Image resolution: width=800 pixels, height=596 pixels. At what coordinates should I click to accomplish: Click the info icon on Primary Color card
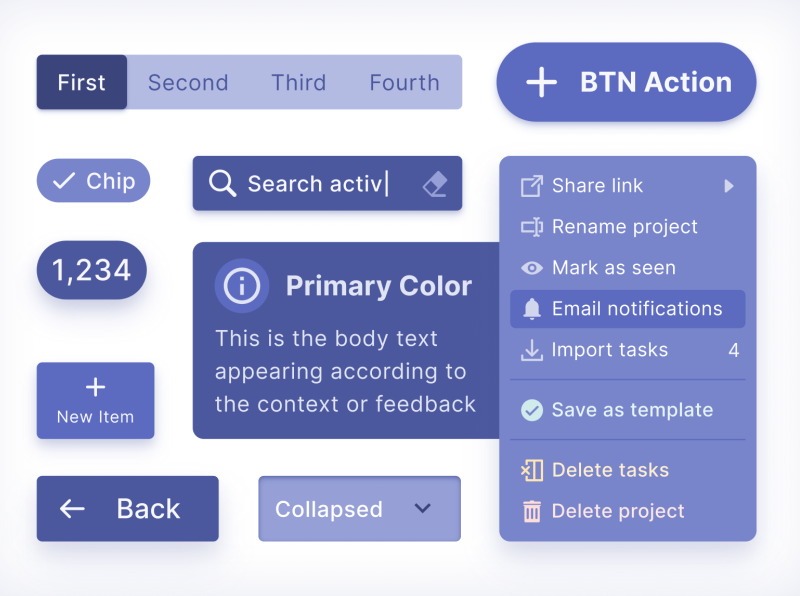[240, 285]
